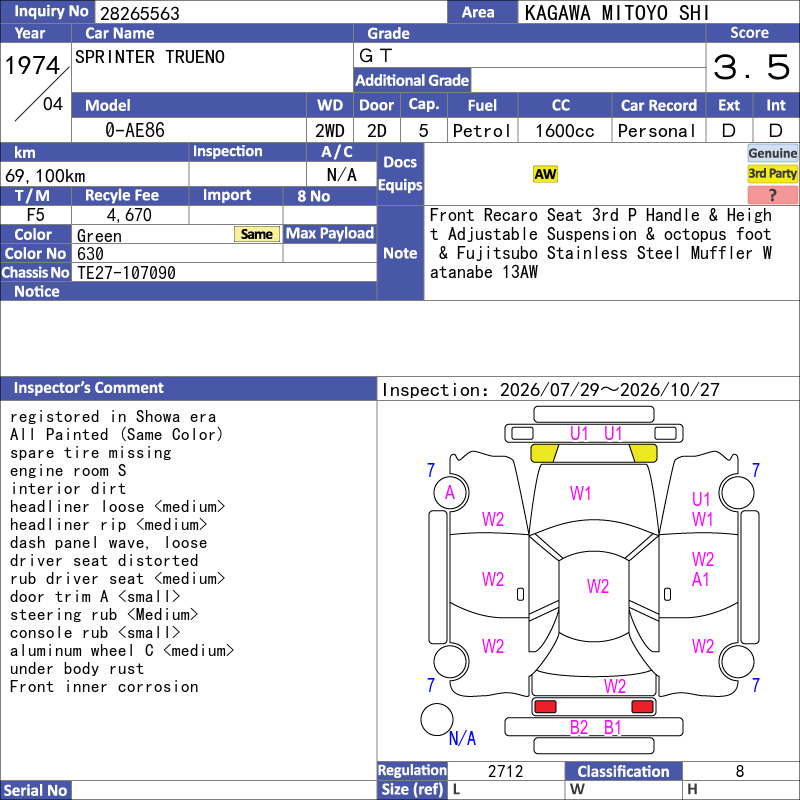The height and width of the screenshot is (800, 800).
Task: Click the comment 'Front inner corrosion'
Action: 104,687
